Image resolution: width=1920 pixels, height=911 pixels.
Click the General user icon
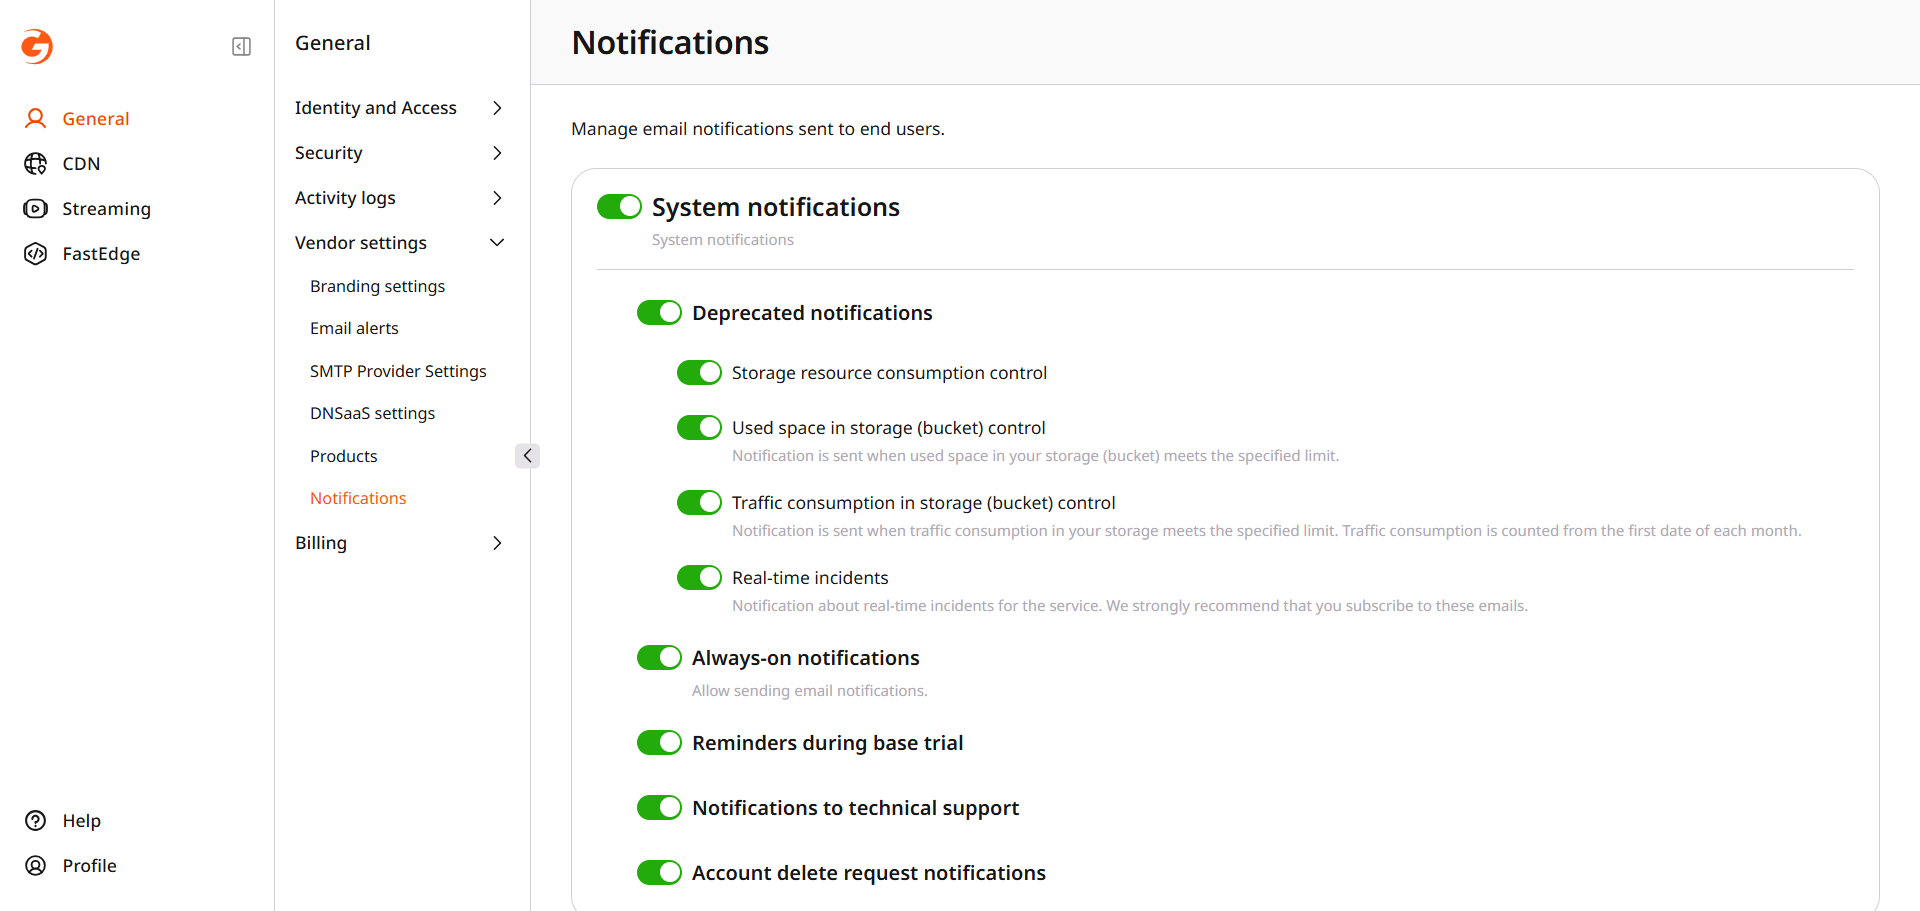click(x=36, y=119)
